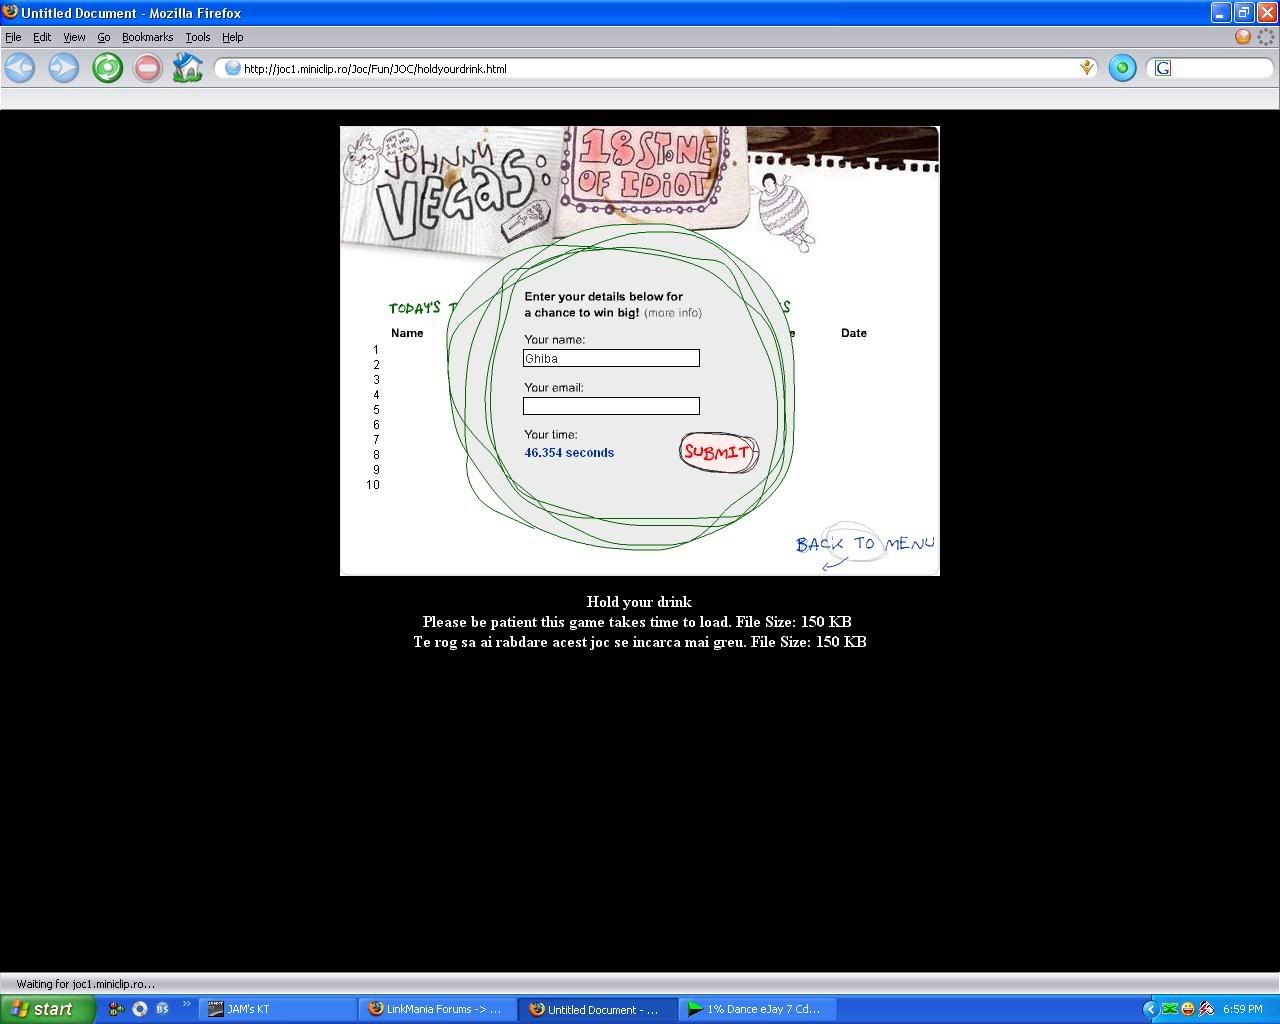This screenshot has height=1024, width=1280.
Task: Select Untitled Document taskbar button
Action: pos(598,1009)
